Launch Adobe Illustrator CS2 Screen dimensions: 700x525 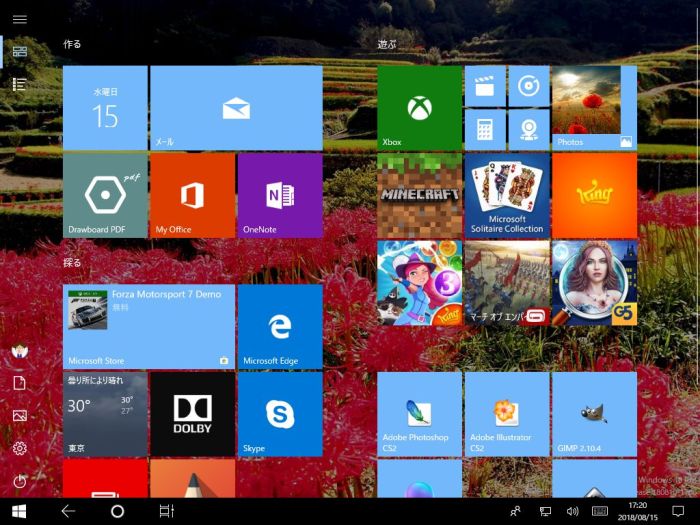(x=507, y=413)
